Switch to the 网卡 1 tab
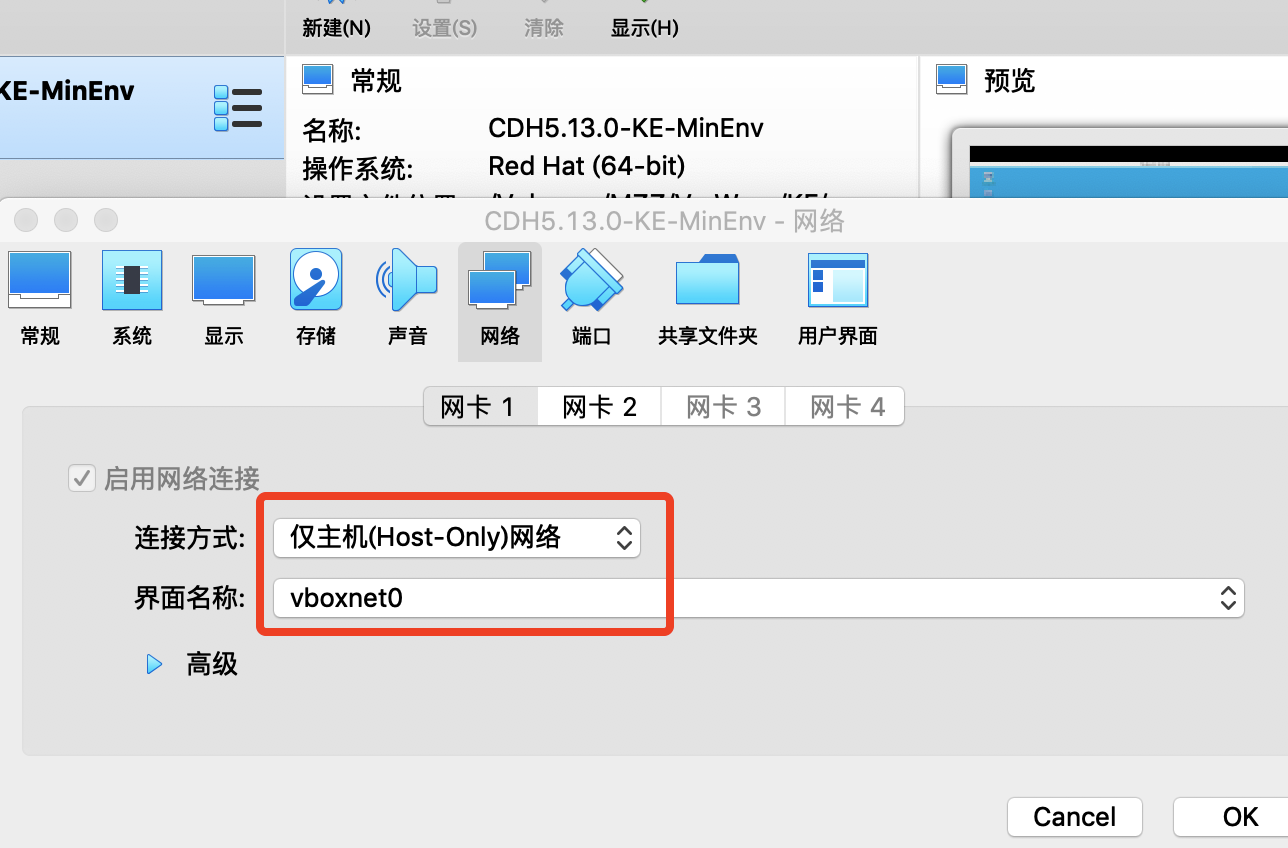 tap(478, 407)
